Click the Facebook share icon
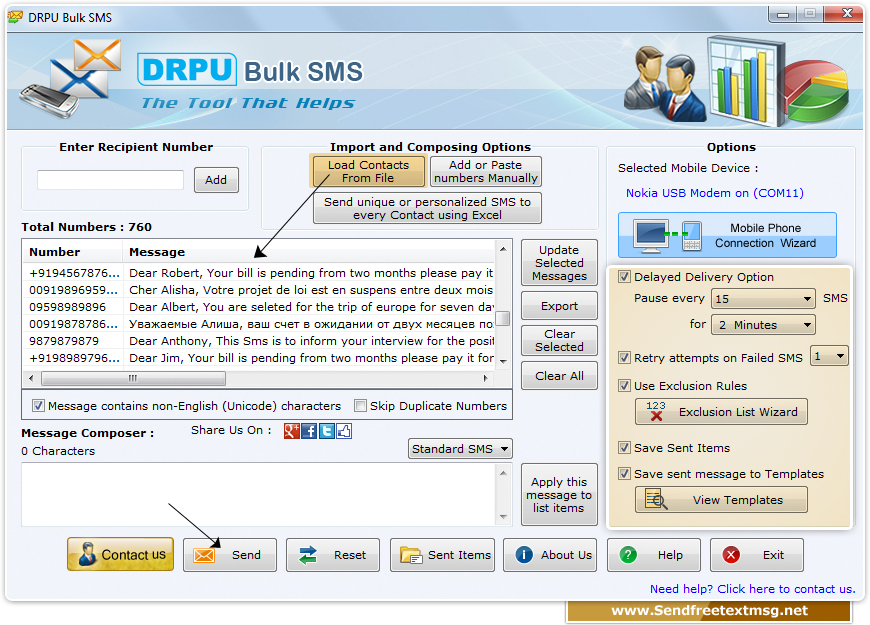The image size is (870, 625). [x=309, y=431]
